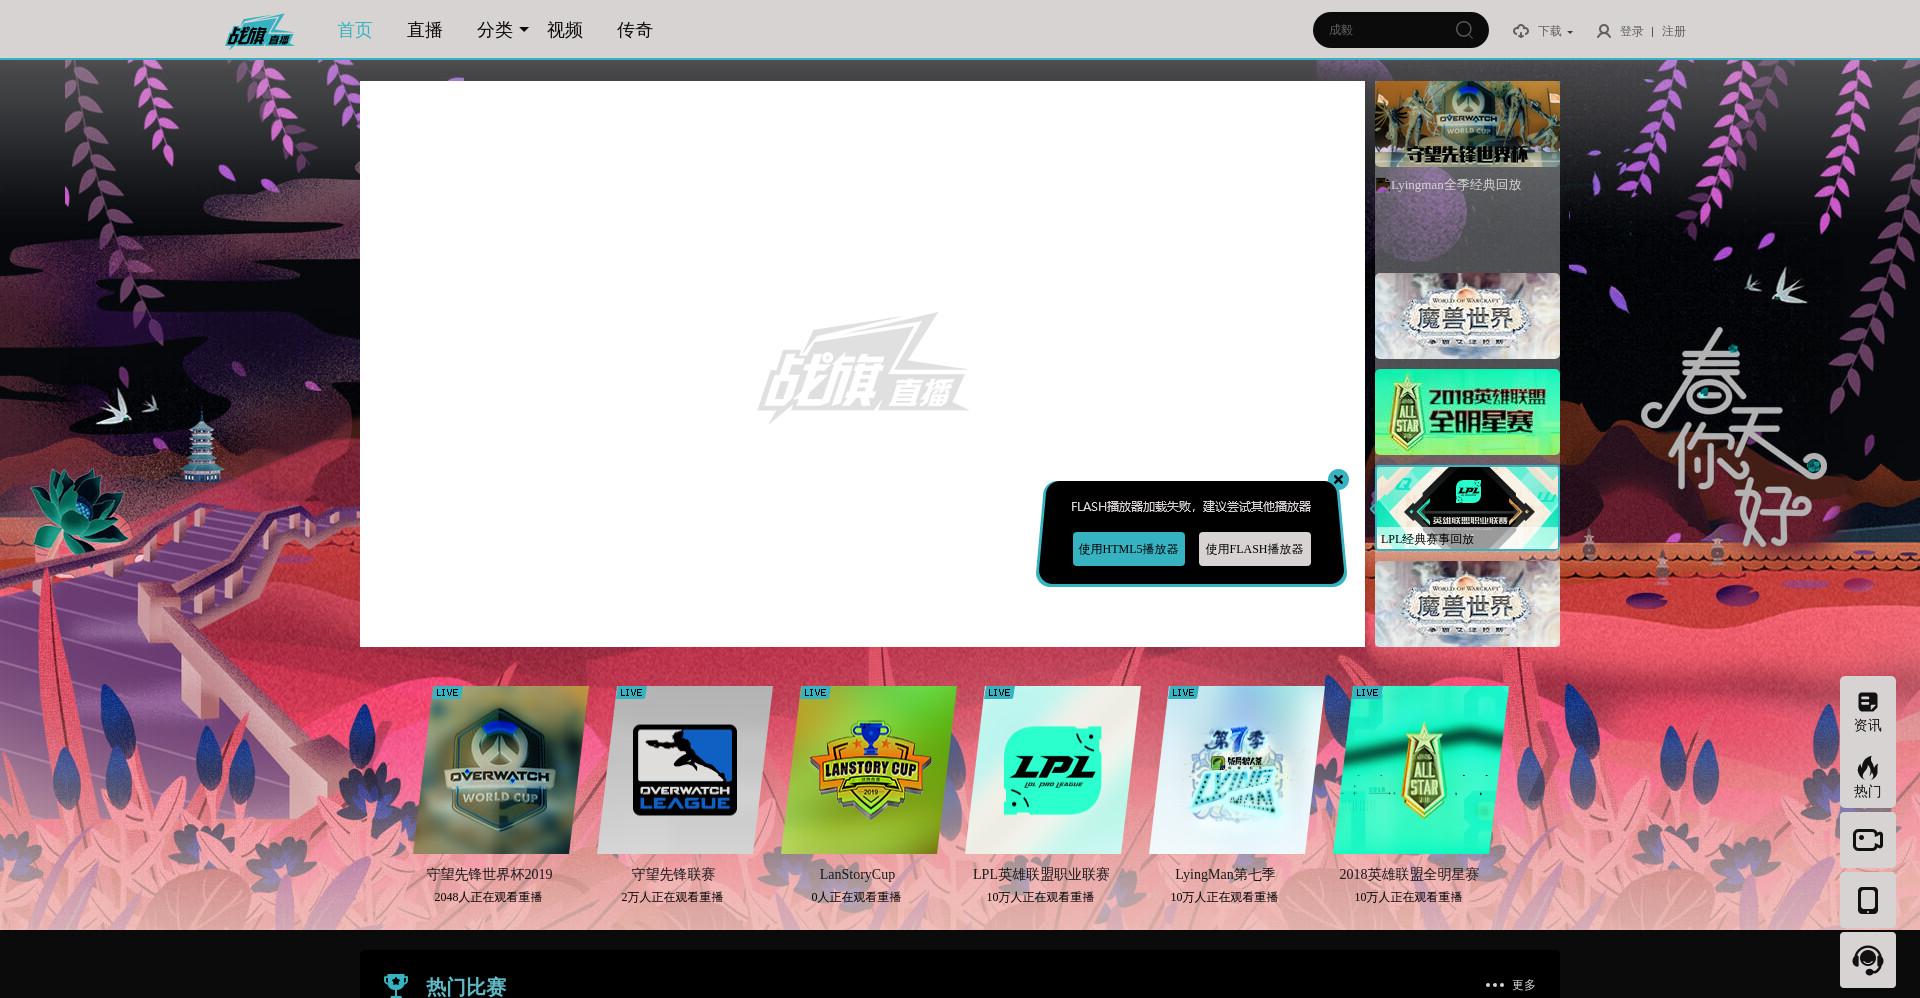Click the user profile icon
This screenshot has height=998, width=1920.
pyautogui.click(x=1604, y=31)
